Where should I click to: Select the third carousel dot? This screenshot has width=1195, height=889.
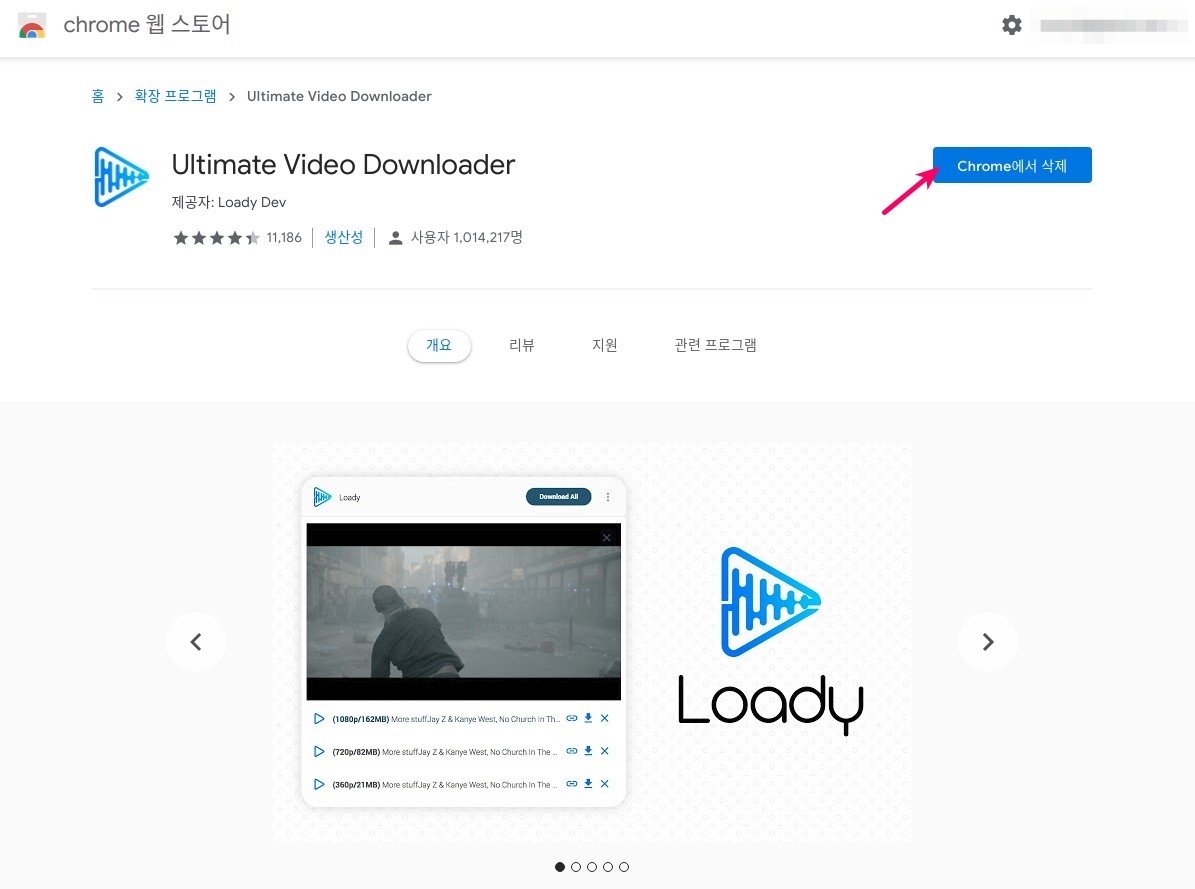tap(592, 867)
